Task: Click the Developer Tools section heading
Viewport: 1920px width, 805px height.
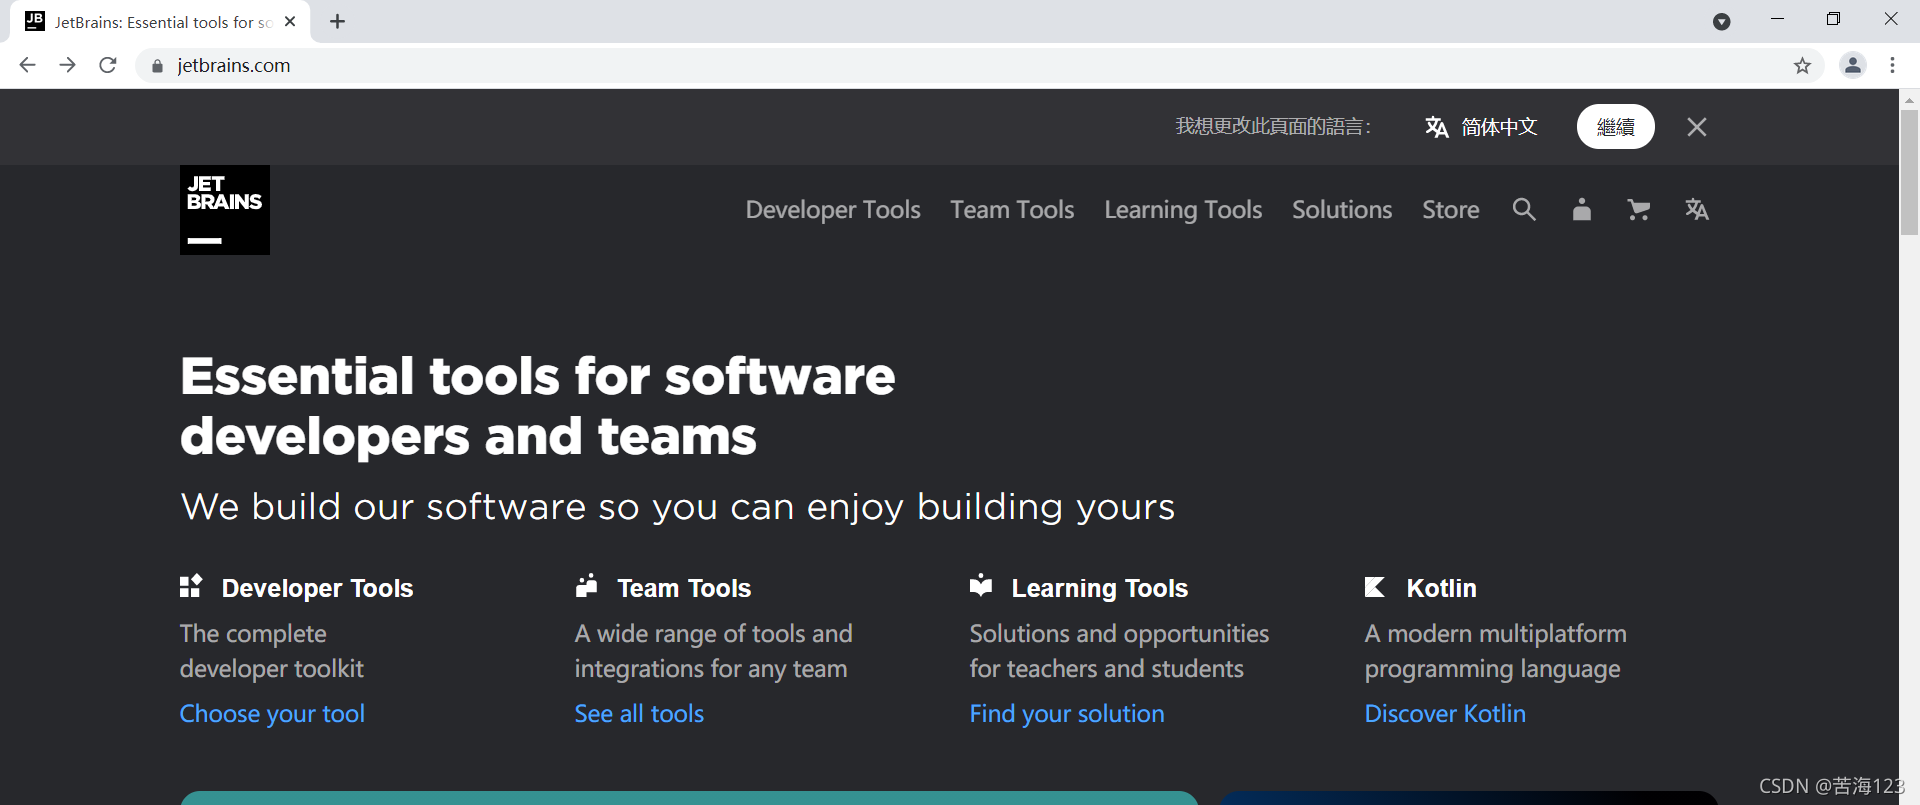Action: pos(317,588)
